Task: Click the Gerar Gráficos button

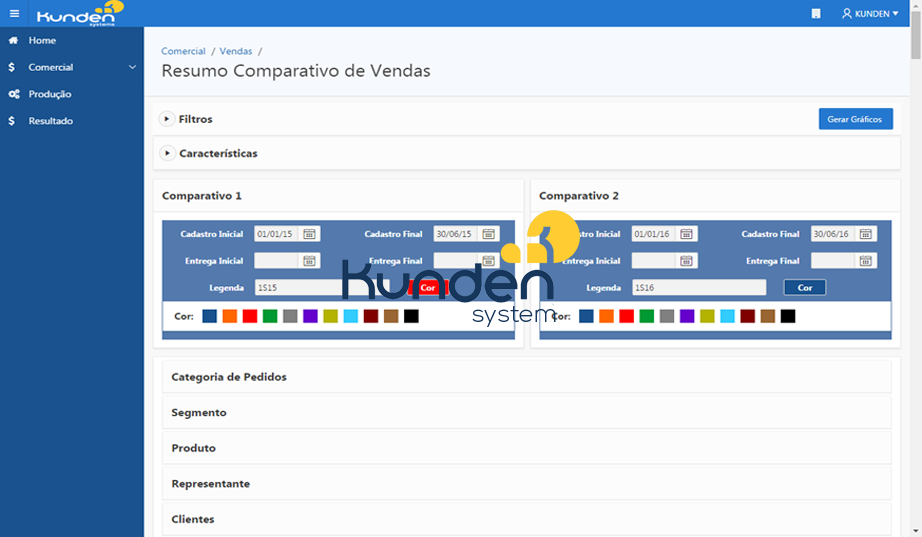Action: (856, 119)
